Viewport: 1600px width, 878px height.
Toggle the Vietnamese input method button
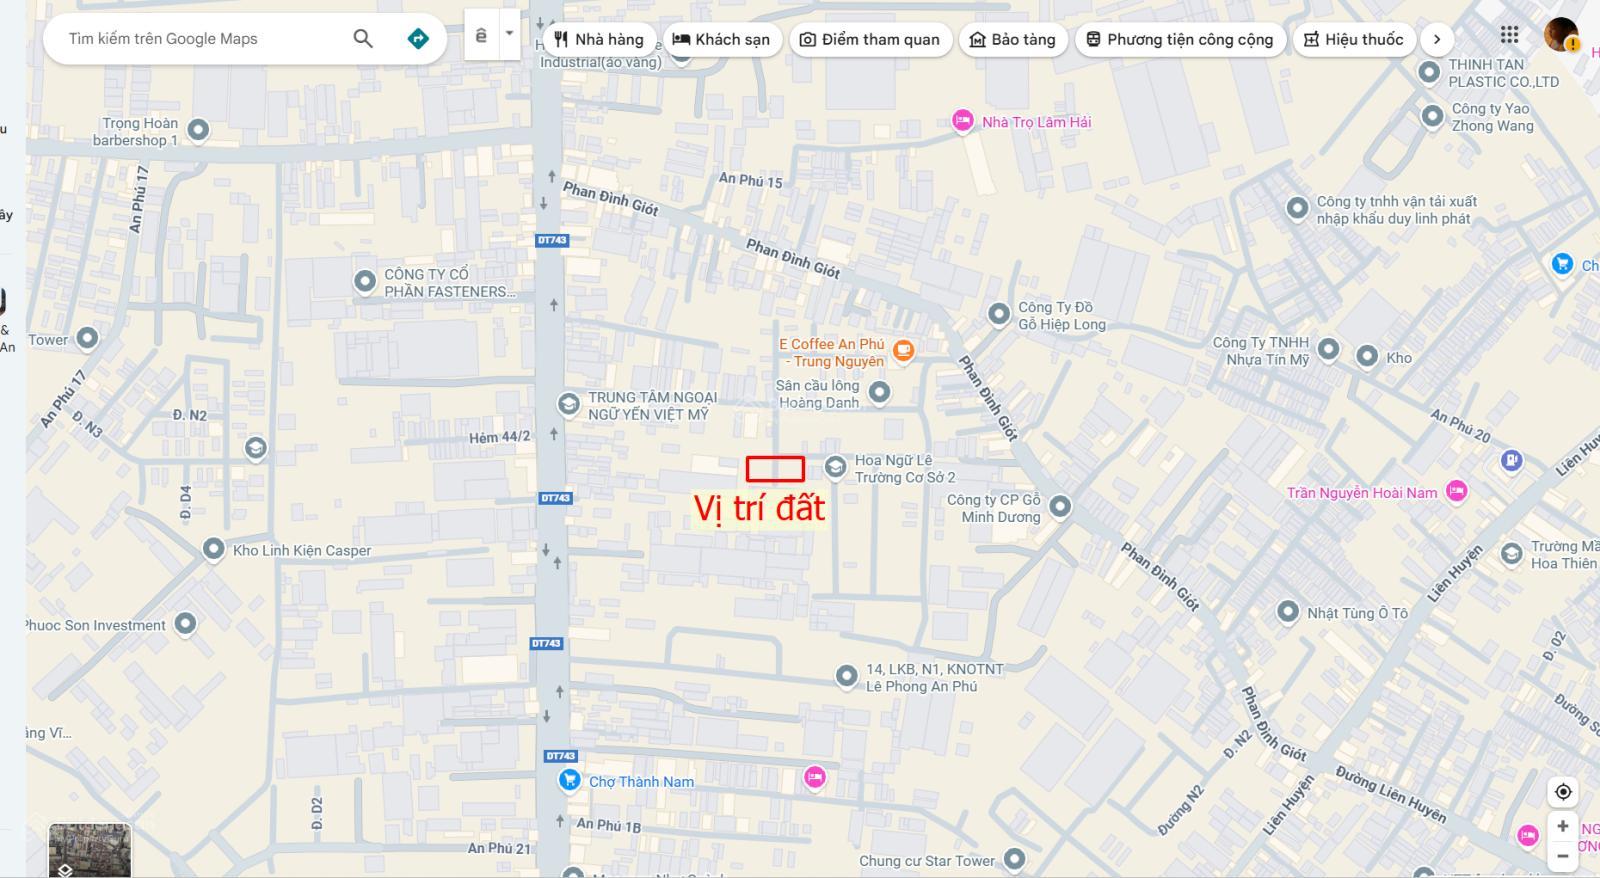tap(481, 35)
